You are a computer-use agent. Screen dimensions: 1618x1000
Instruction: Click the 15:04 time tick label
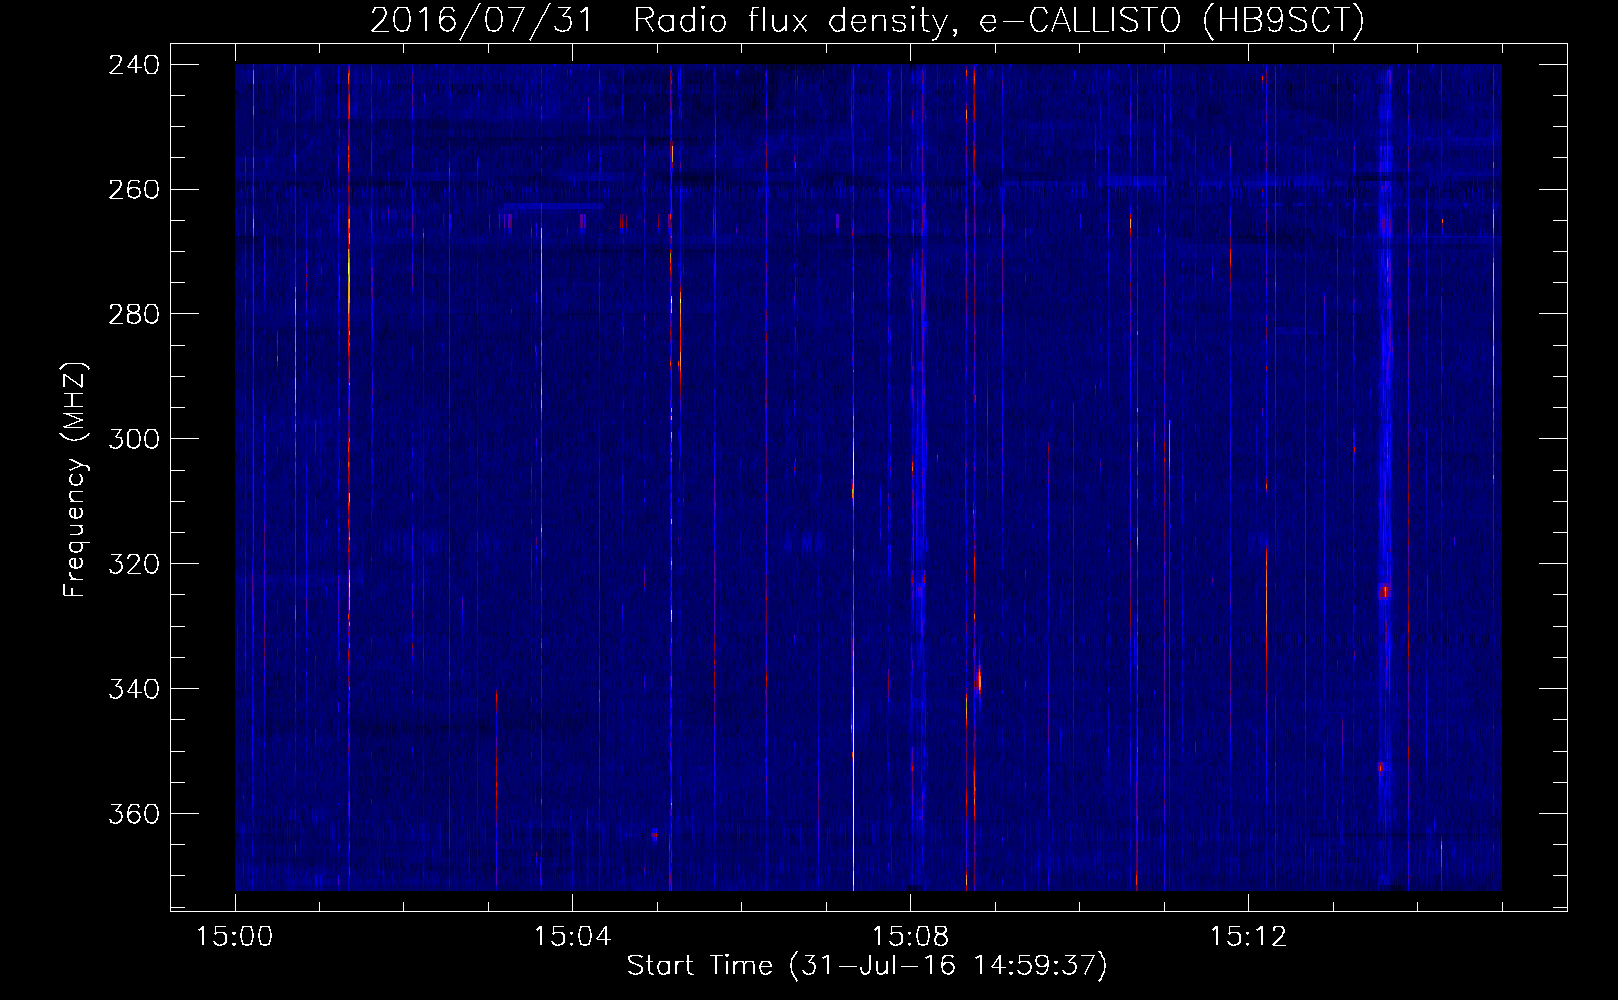[x=572, y=937]
